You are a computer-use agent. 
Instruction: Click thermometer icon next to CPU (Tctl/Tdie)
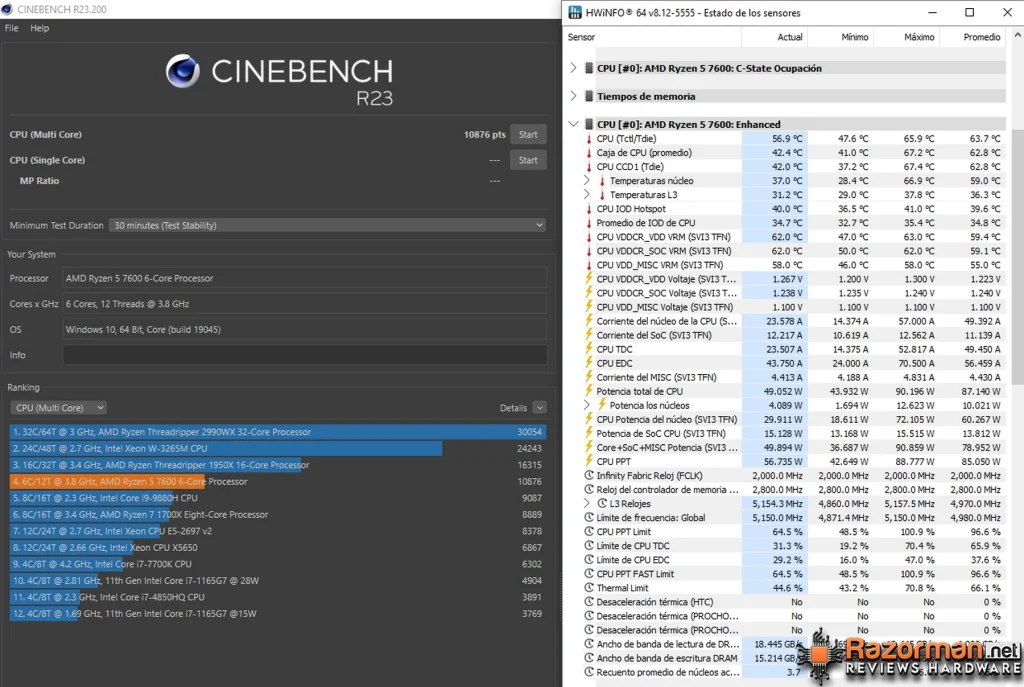click(588, 138)
